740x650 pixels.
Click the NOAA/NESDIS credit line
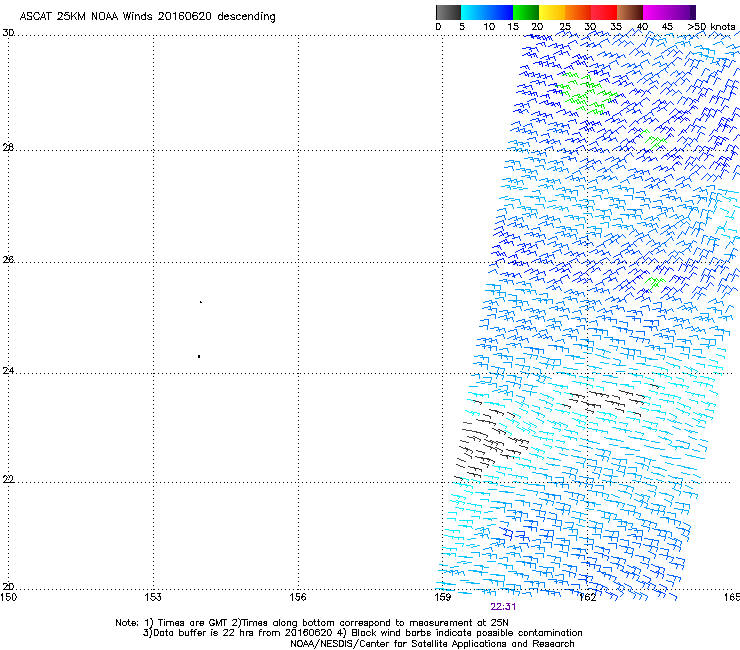(432, 644)
